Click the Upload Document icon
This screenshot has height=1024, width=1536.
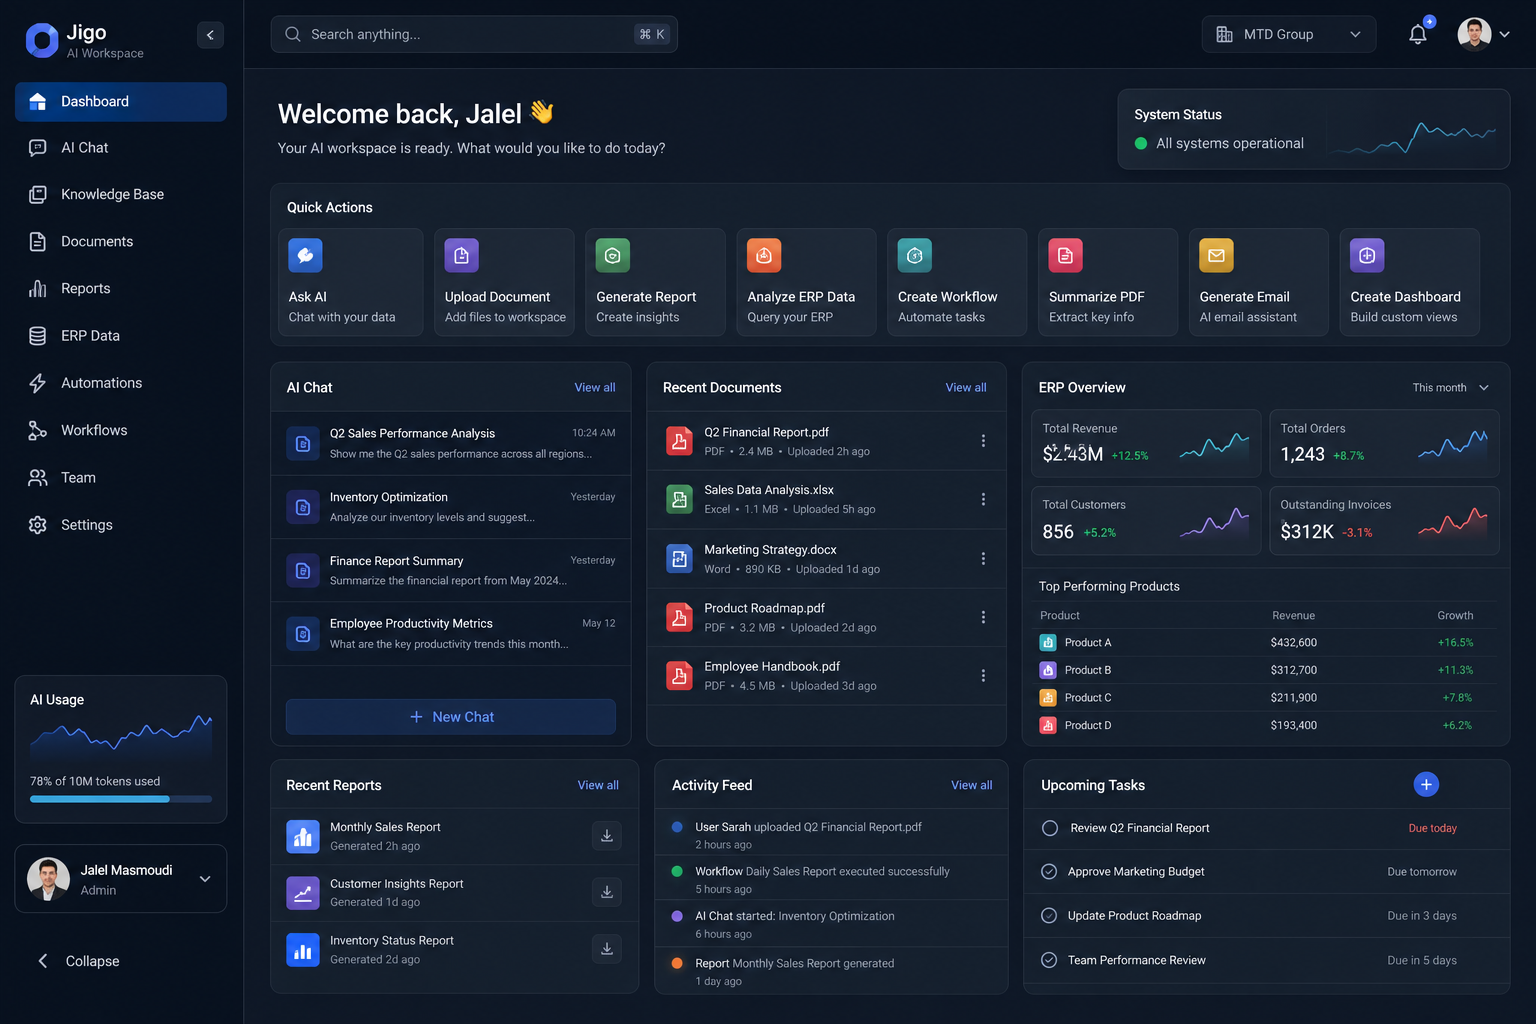click(462, 255)
